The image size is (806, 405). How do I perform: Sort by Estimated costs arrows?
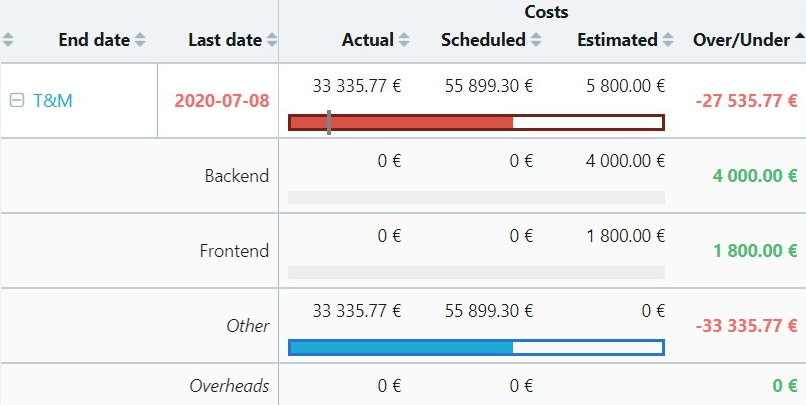[667, 40]
